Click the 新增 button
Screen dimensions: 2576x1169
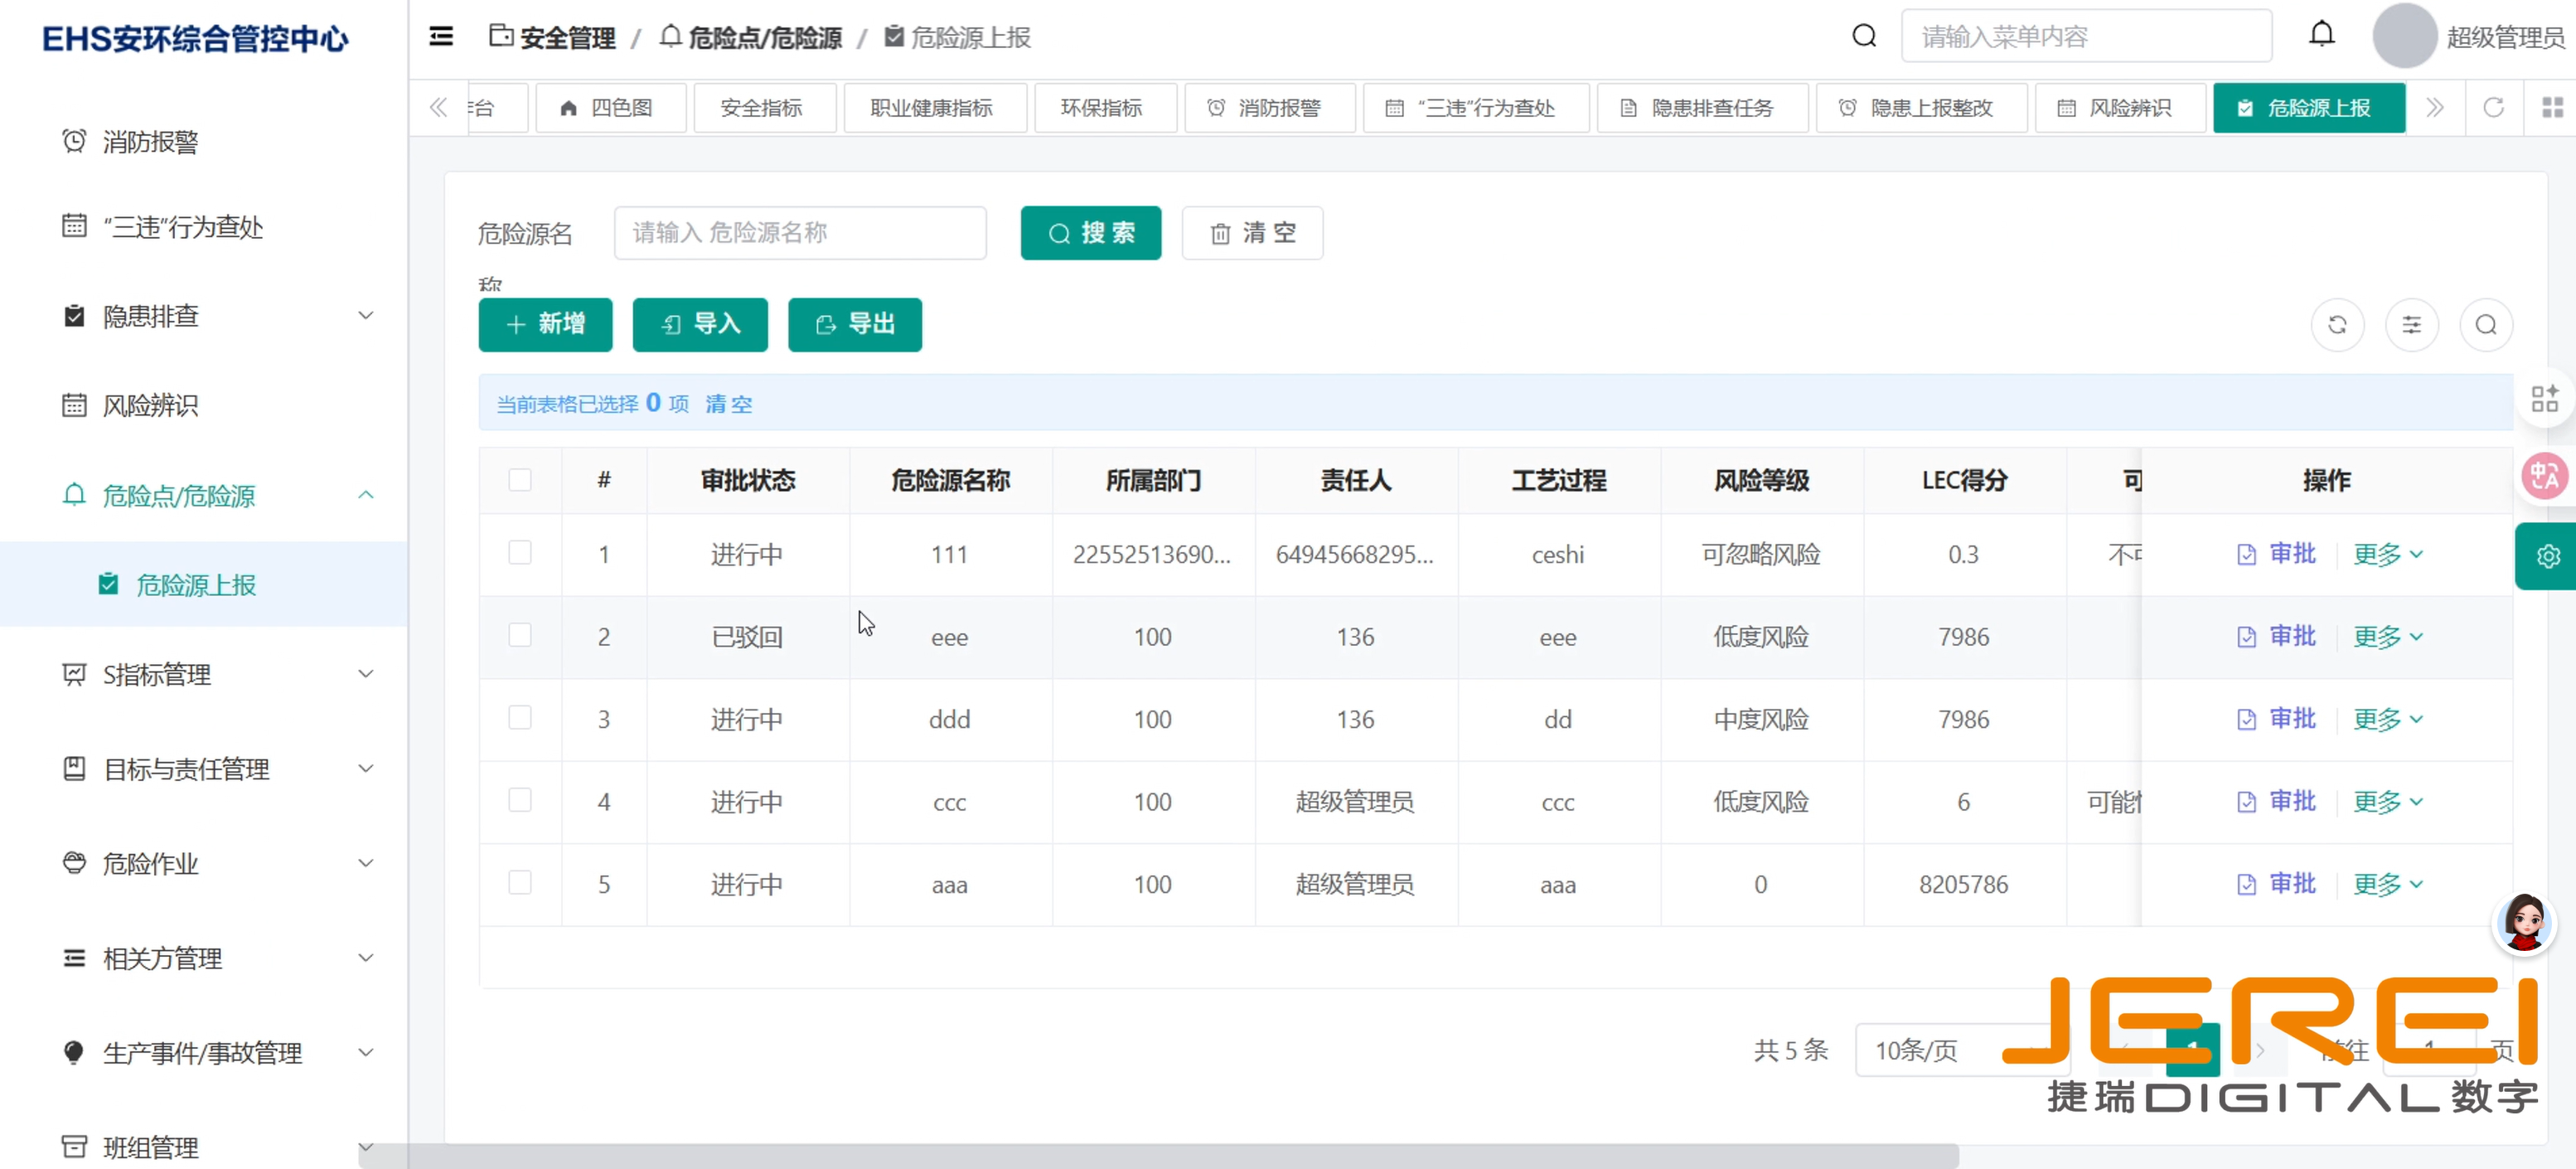[545, 325]
